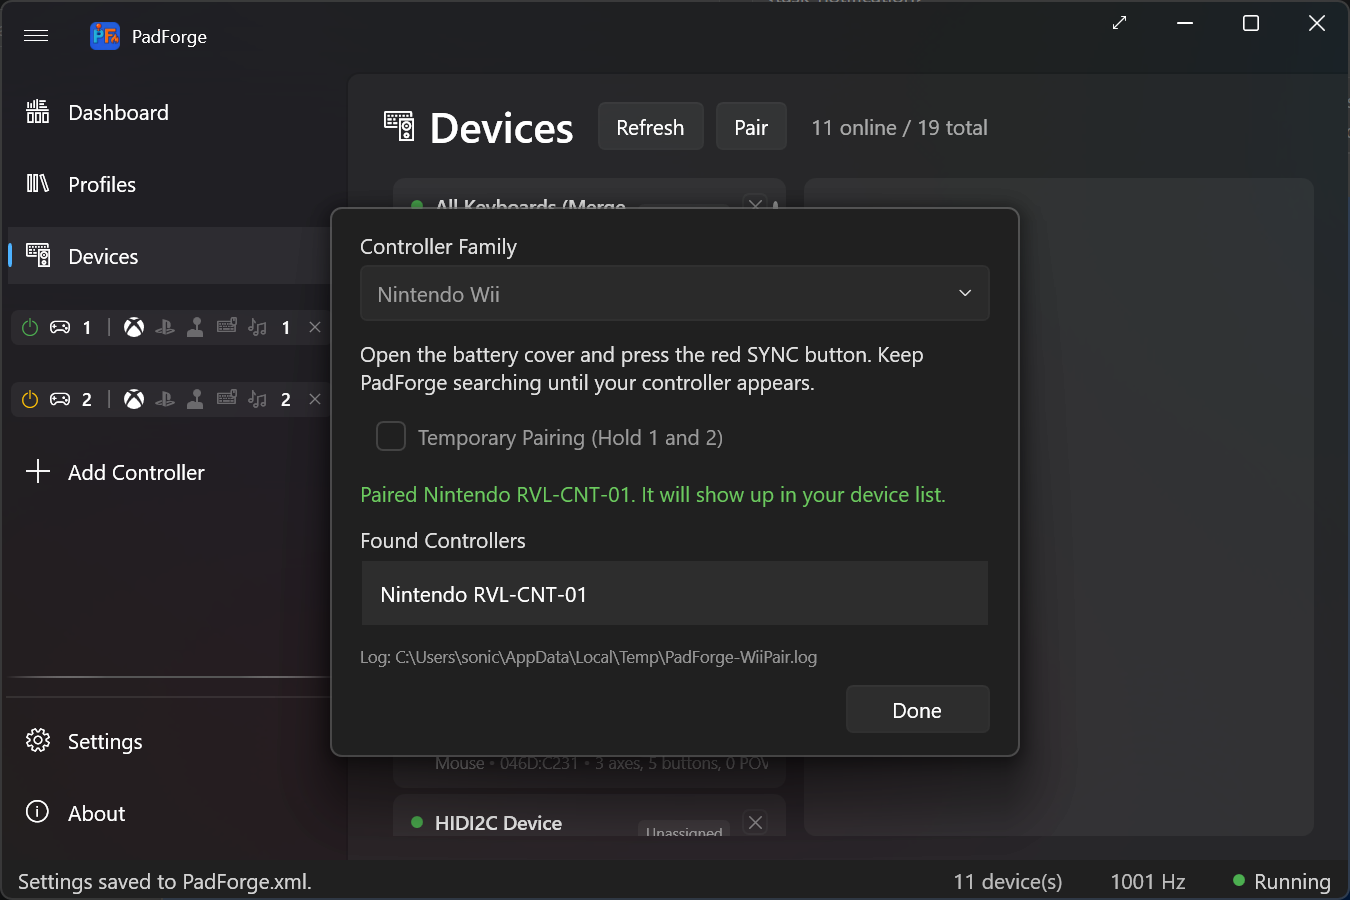Viewport: 1350px width, 900px height.
Task: Click the '11 device(s)' status entry
Action: click(x=1008, y=881)
